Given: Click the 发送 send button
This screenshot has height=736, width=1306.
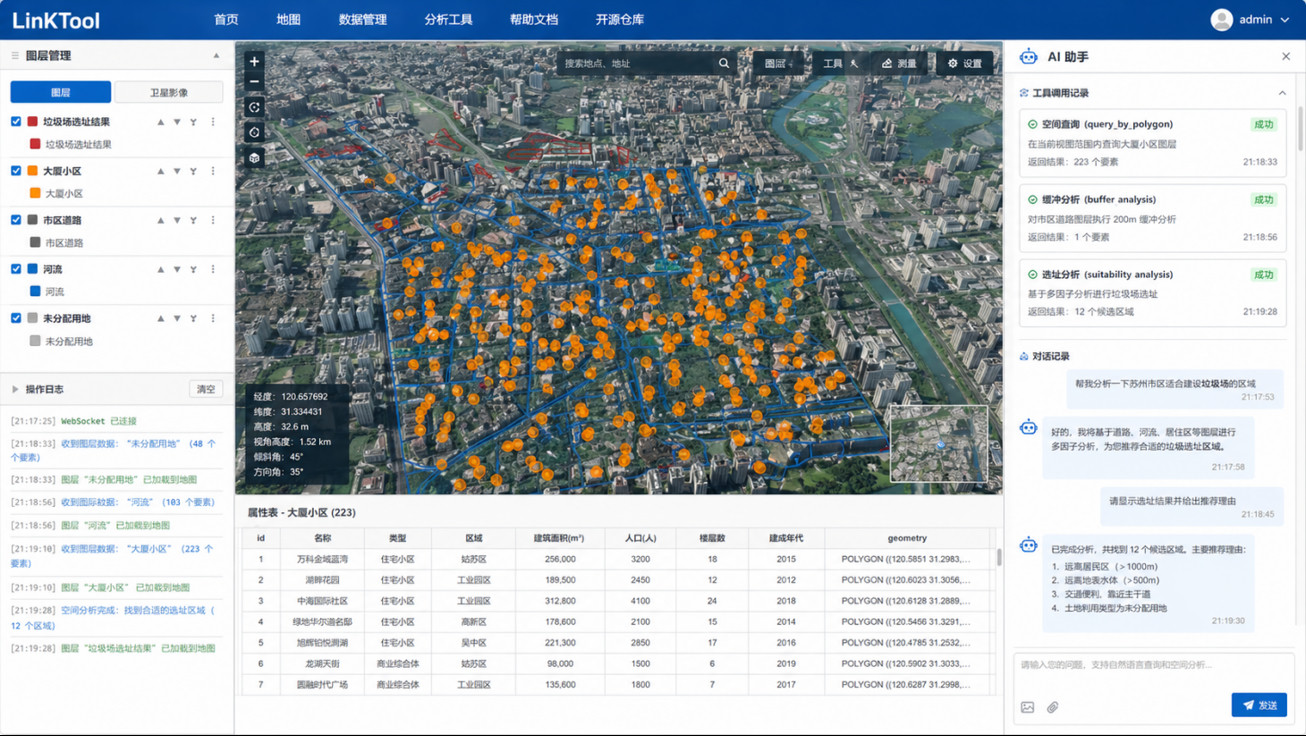Looking at the screenshot, I should [1259, 705].
